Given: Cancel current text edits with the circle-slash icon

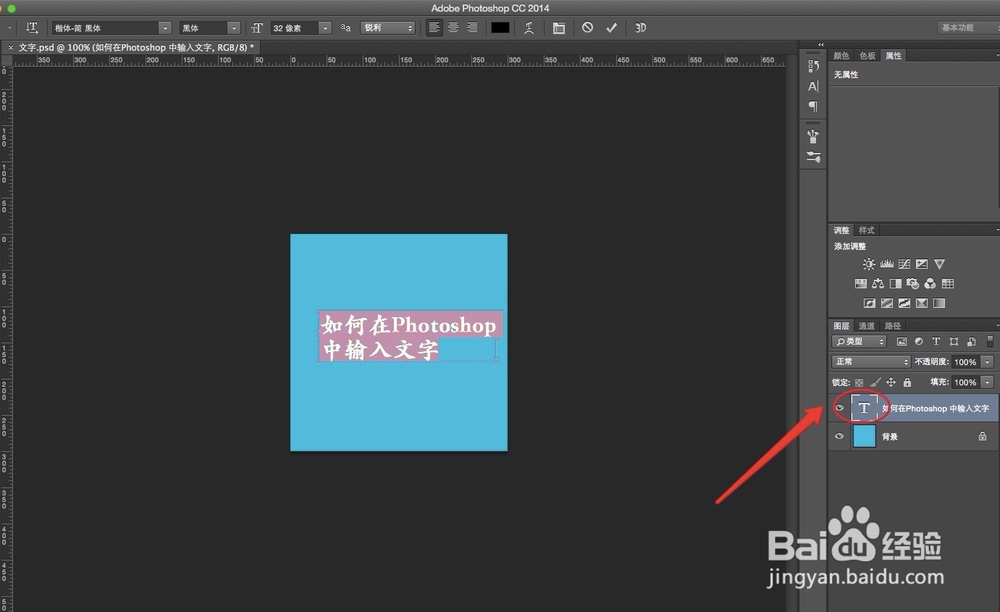Looking at the screenshot, I should [x=587, y=27].
